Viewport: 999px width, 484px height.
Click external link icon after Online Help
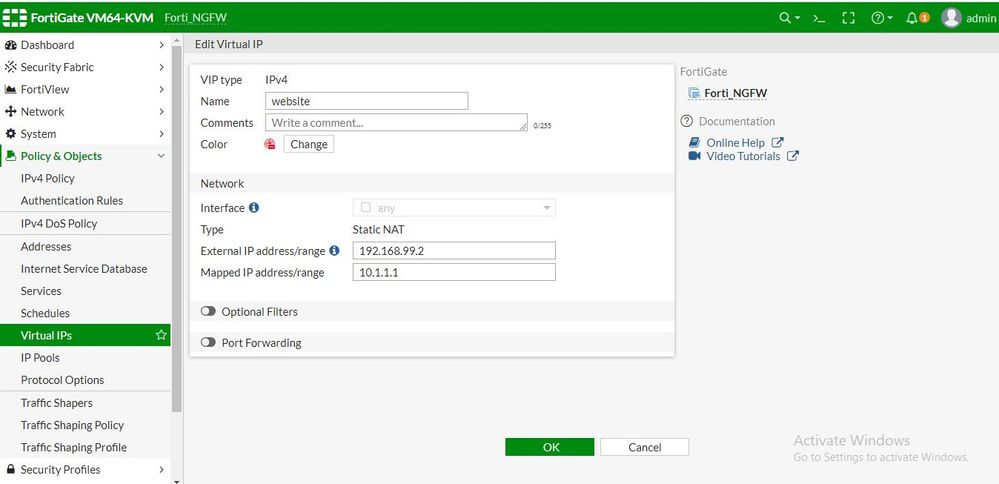coord(777,143)
